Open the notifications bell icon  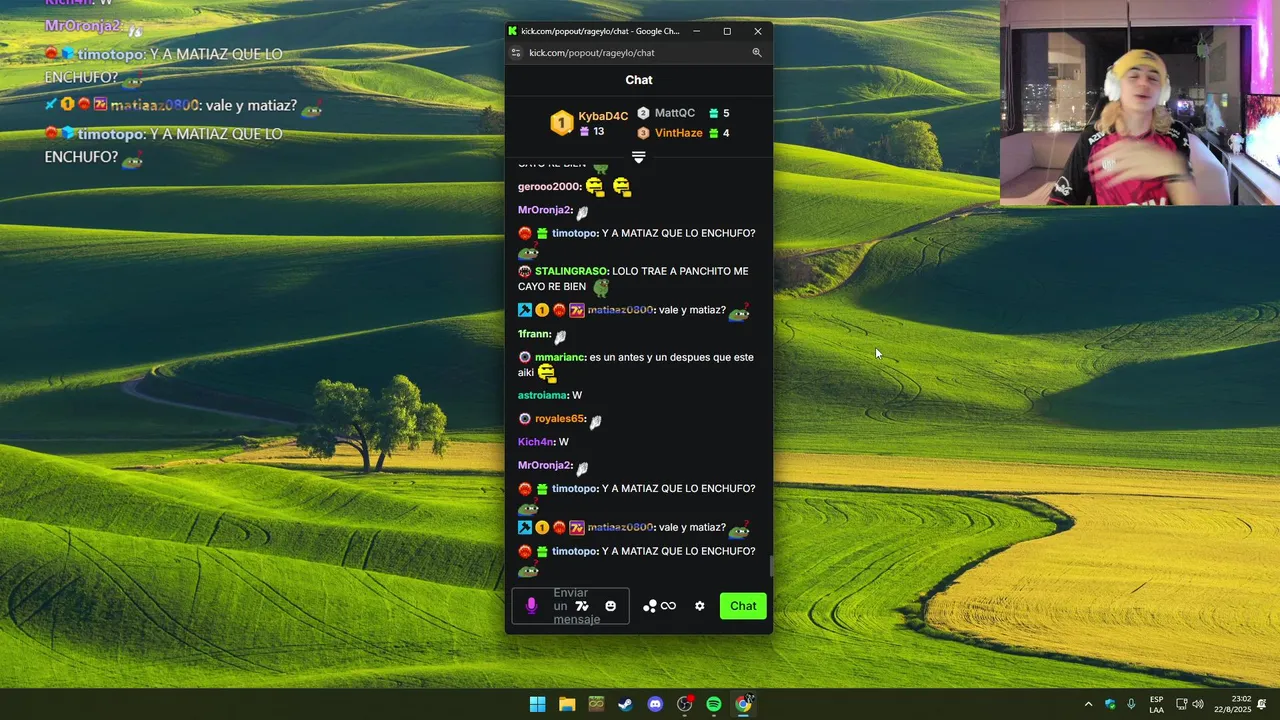(x=1262, y=704)
